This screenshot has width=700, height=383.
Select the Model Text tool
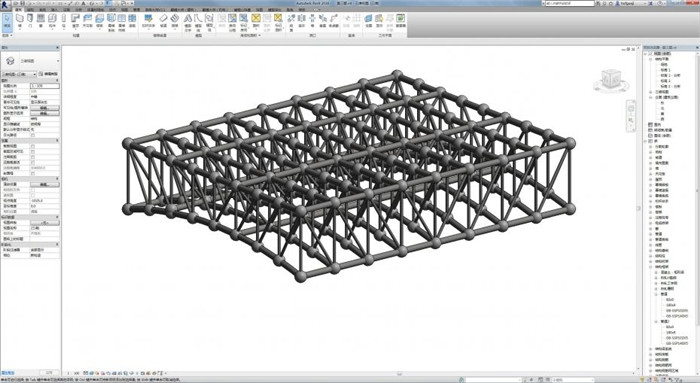click(188, 21)
